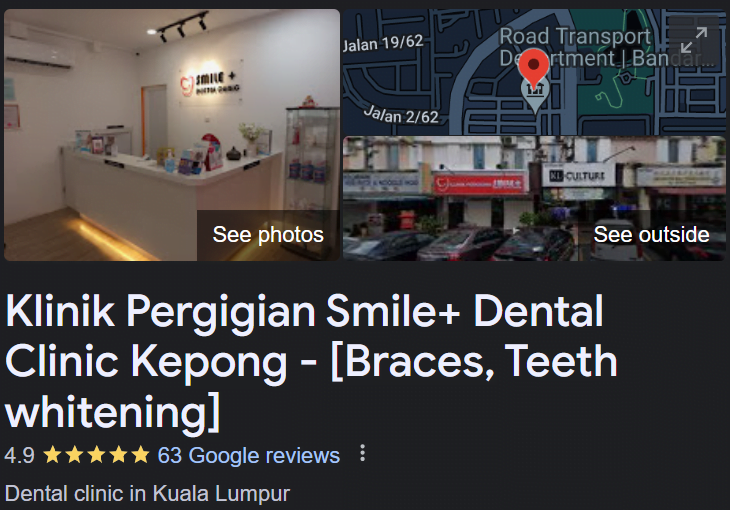Screen dimensions: 730x510
Task: Open See outside street view label
Action: pos(651,235)
